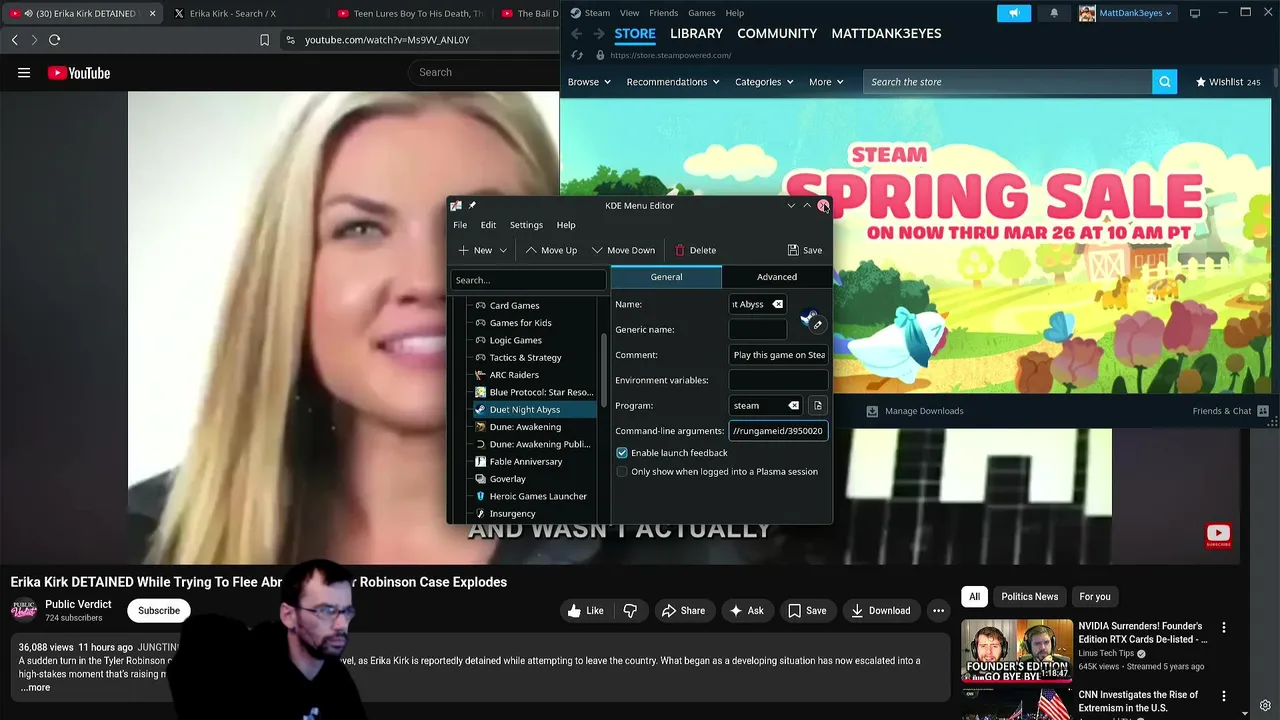Select Fable Anniversary in the tree
The height and width of the screenshot is (720, 1280).
(525, 462)
